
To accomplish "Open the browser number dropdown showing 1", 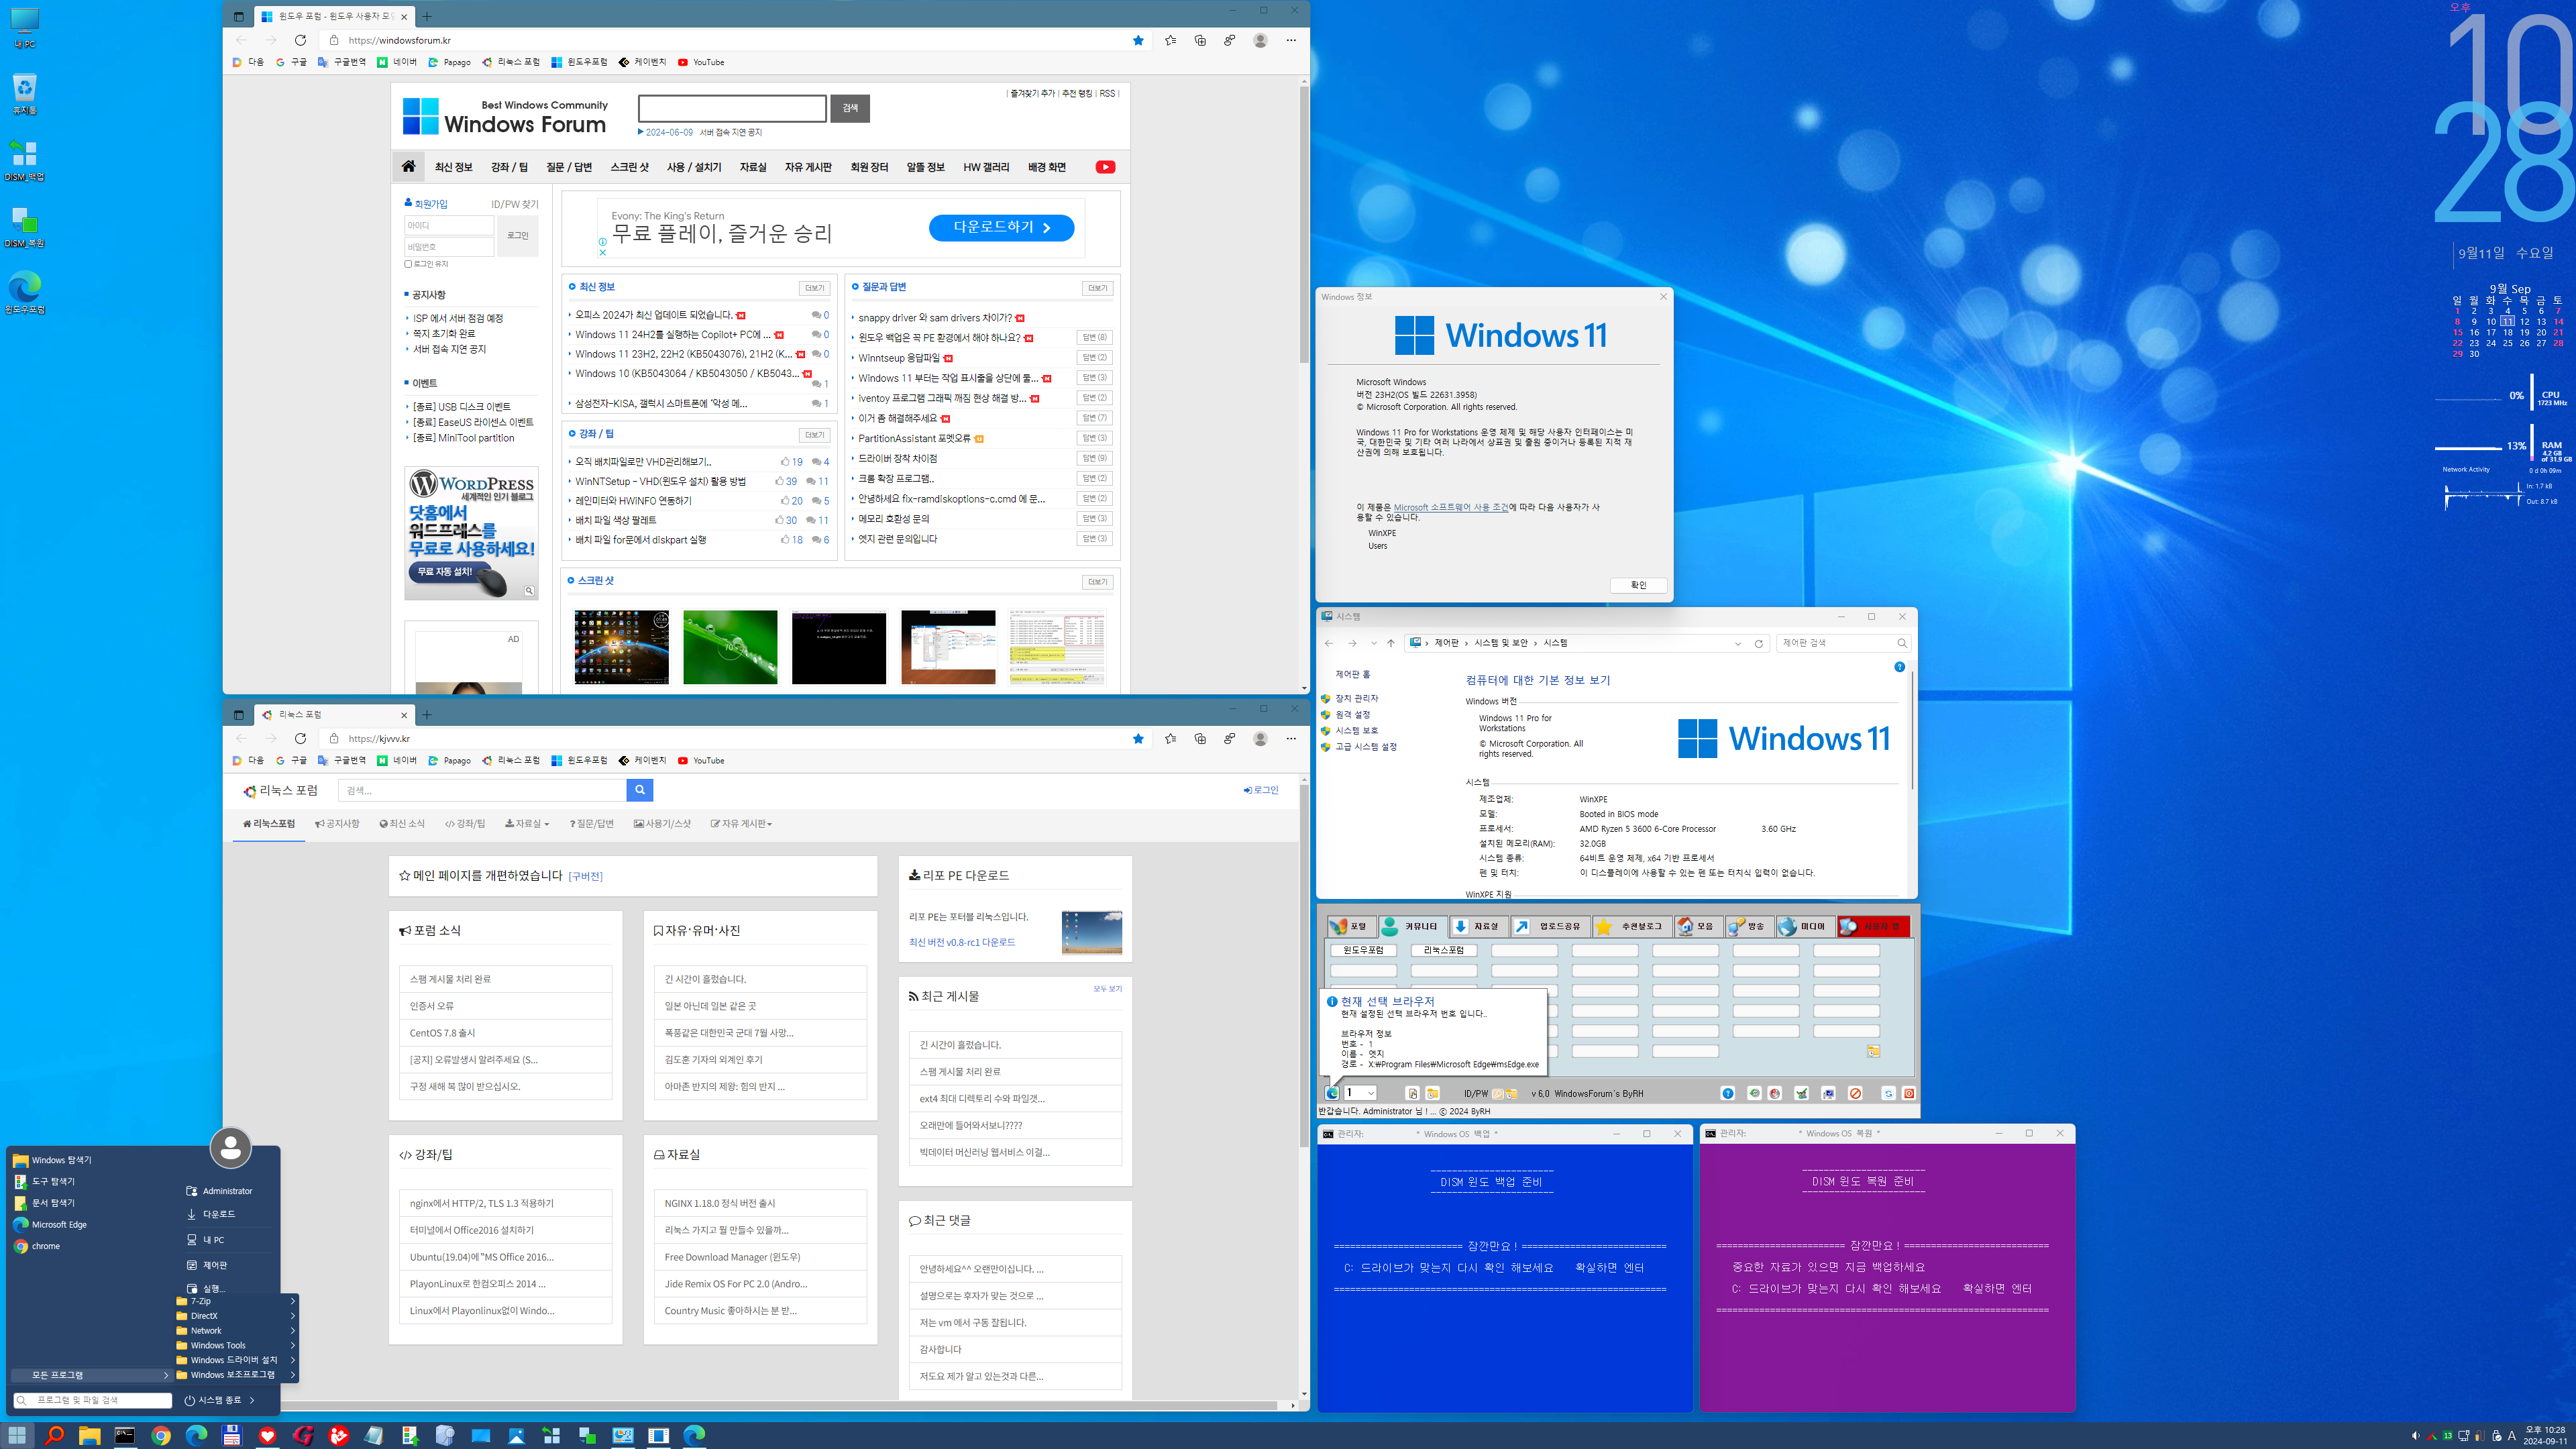I will 1361,1093.
